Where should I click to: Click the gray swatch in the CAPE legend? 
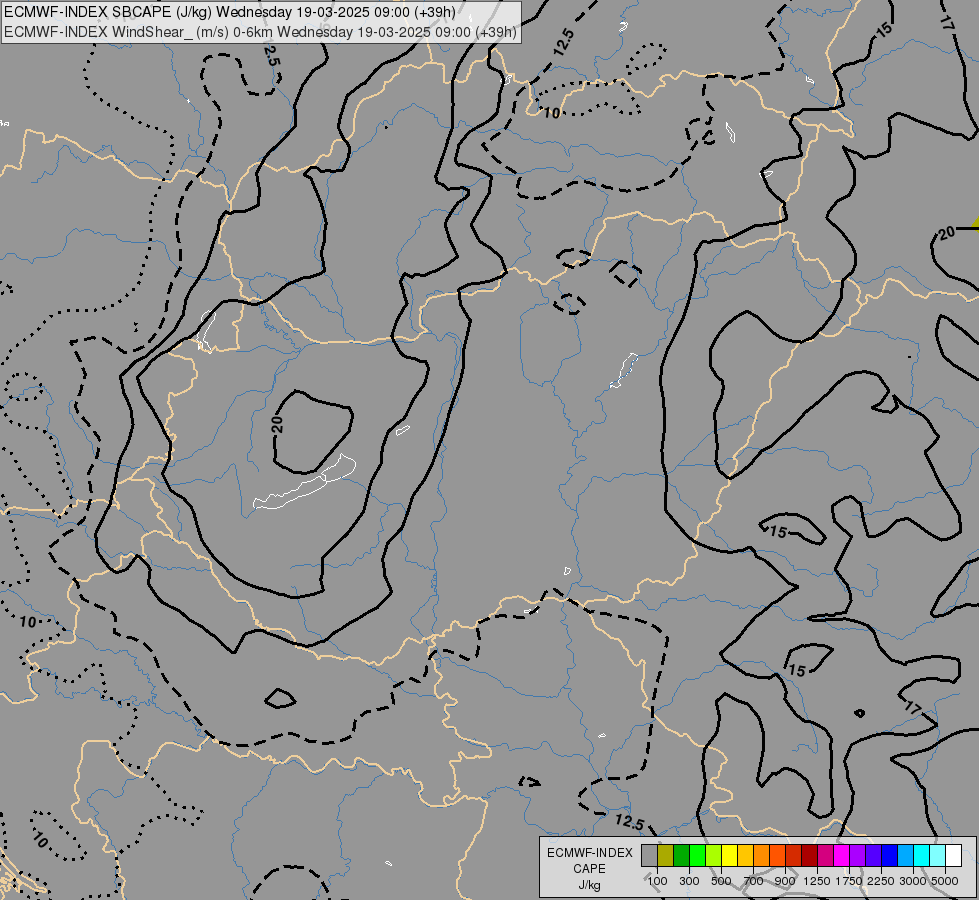[x=649, y=856]
